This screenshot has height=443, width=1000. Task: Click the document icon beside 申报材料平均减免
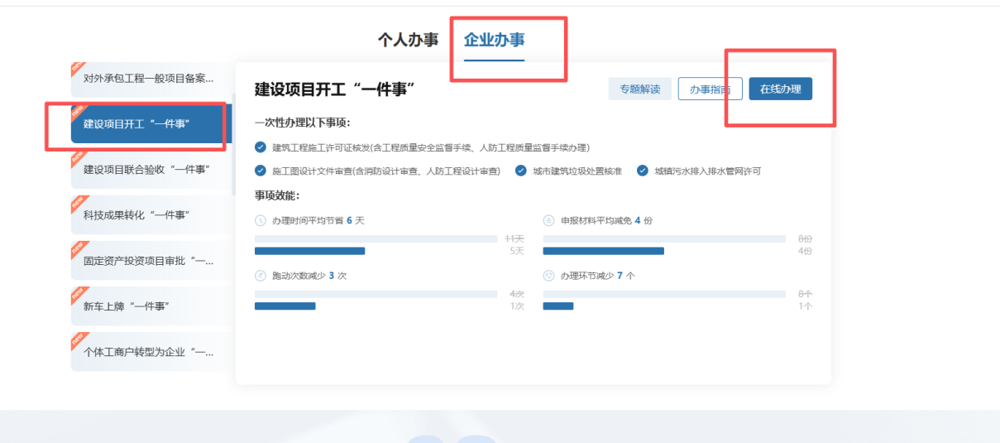pyautogui.click(x=548, y=221)
